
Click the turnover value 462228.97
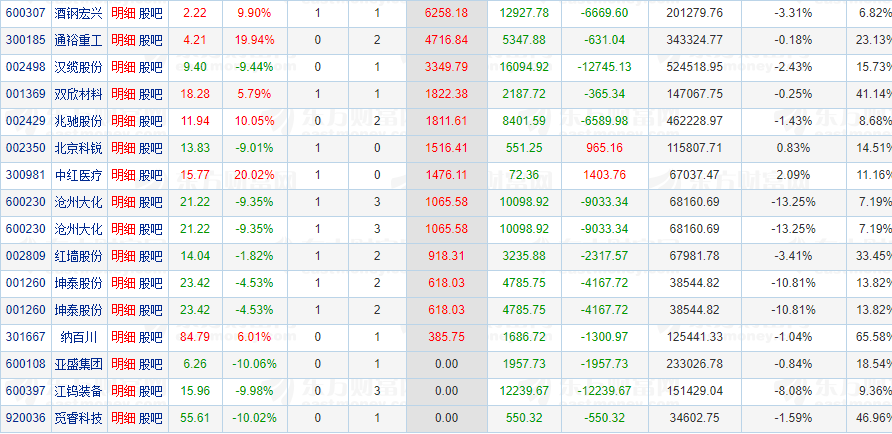[x=697, y=121]
